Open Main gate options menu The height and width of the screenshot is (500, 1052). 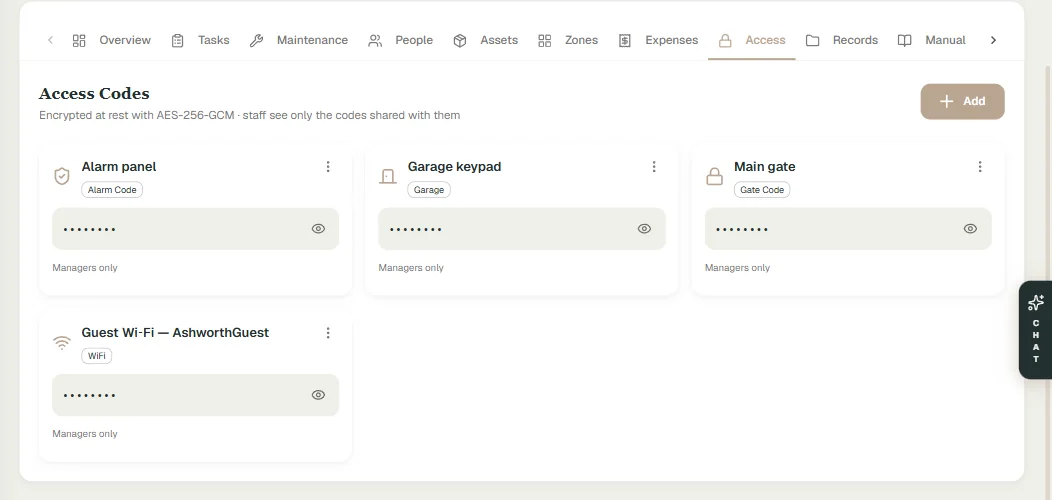pyautogui.click(x=980, y=166)
